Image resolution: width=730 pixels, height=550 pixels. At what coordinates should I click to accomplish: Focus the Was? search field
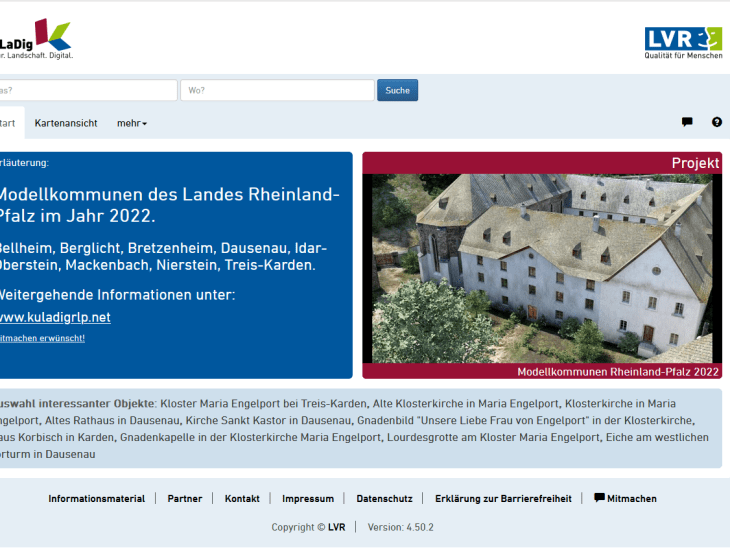(88, 90)
